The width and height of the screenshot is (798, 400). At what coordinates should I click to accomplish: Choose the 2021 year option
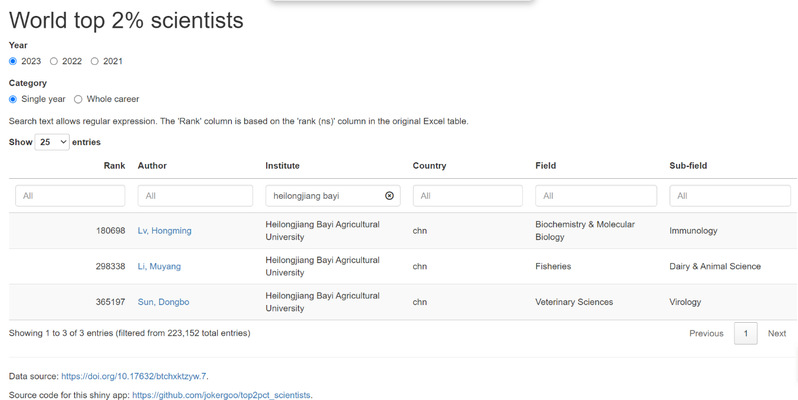click(x=94, y=61)
